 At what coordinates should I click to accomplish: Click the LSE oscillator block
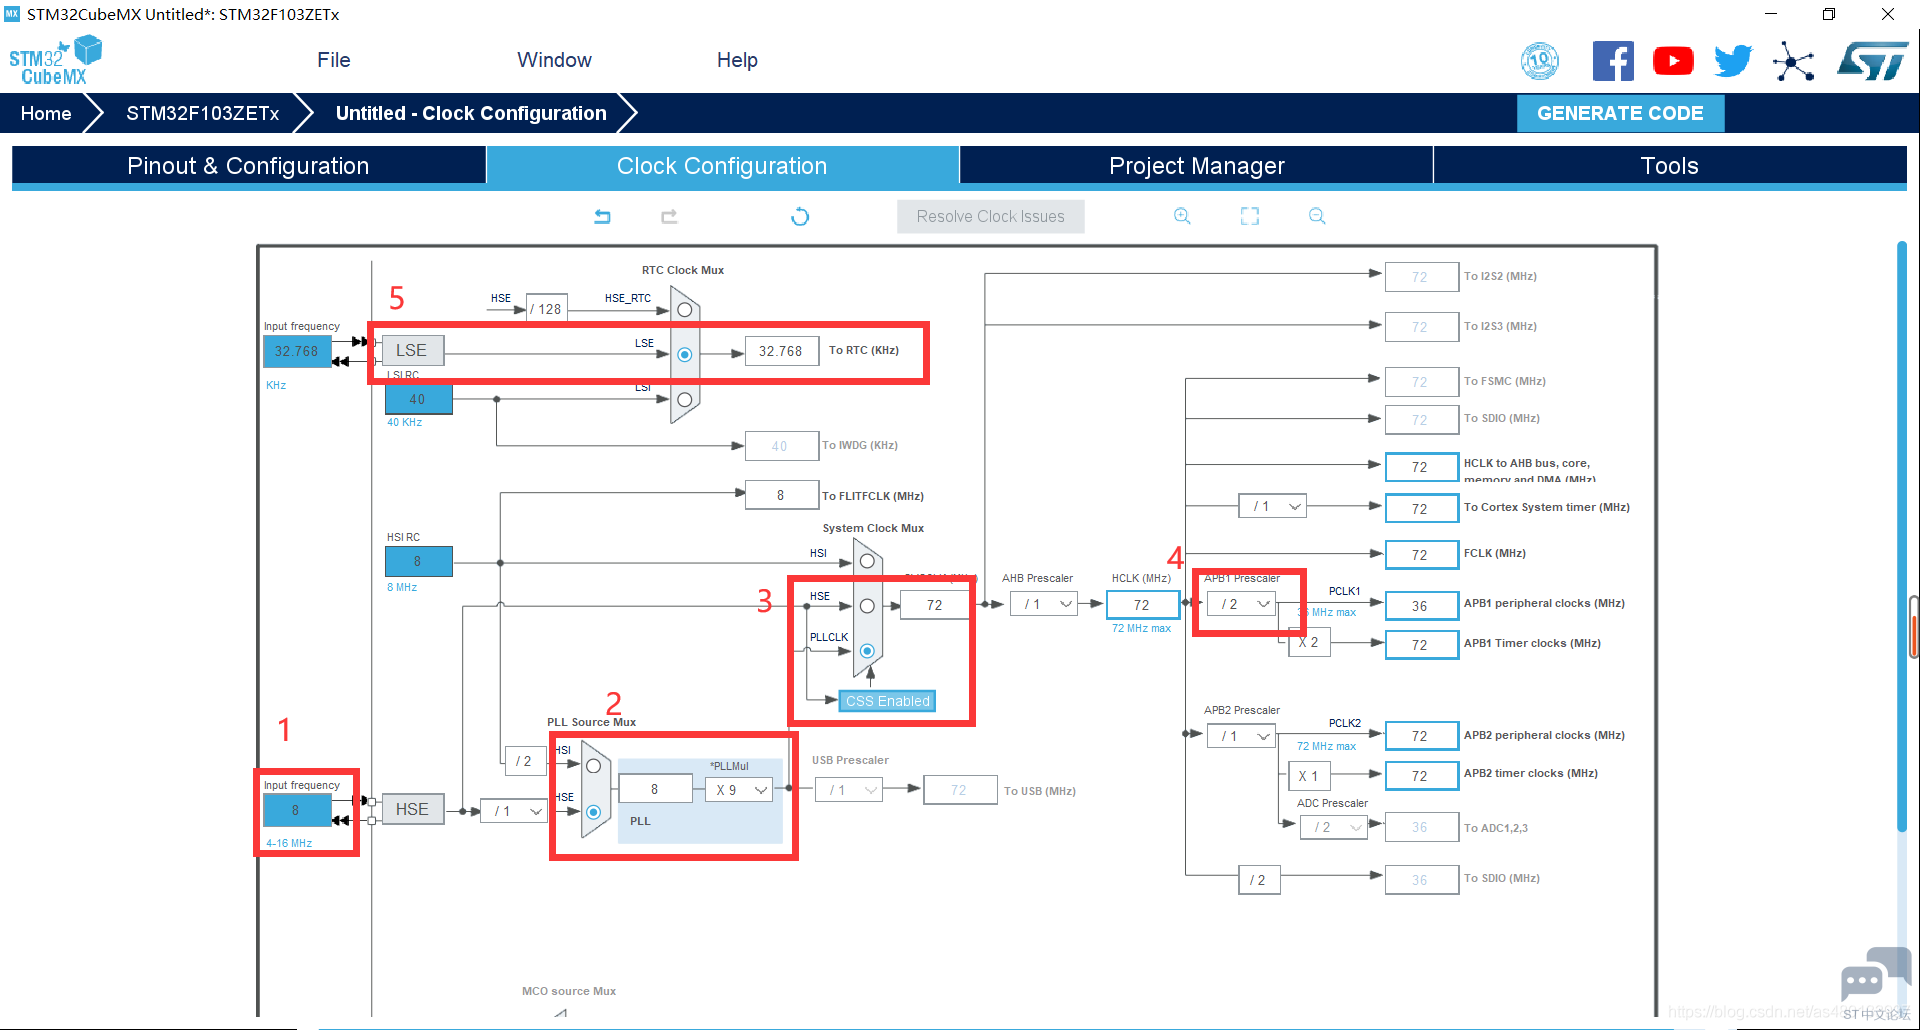click(411, 350)
